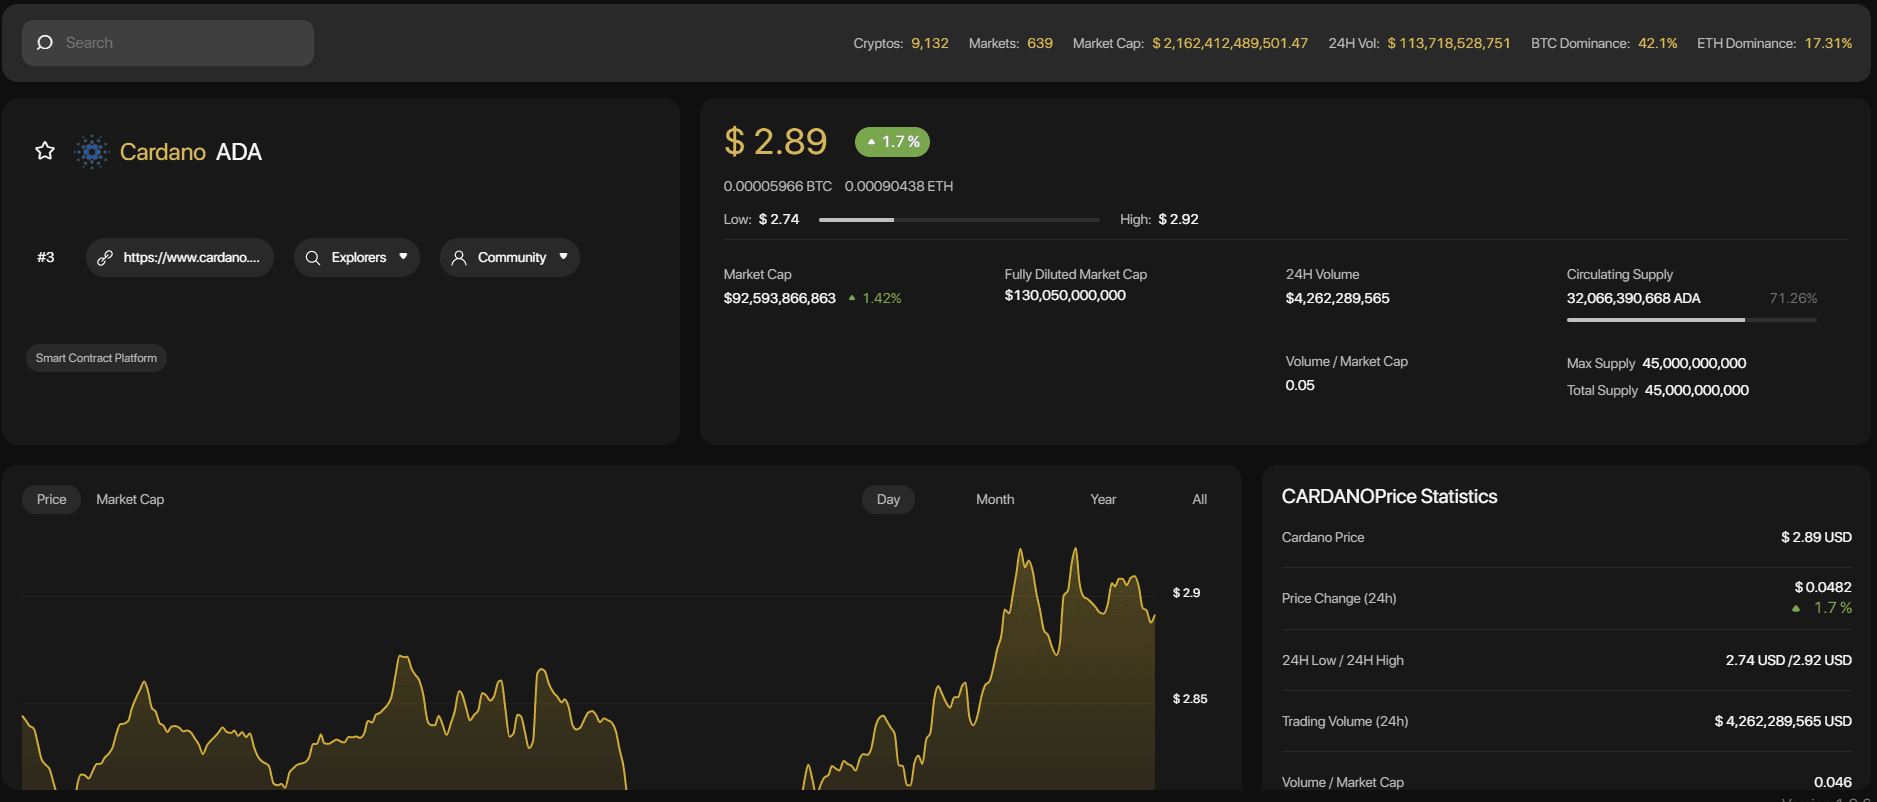Click the search magnifier icon
The image size is (1877, 802).
click(44, 43)
